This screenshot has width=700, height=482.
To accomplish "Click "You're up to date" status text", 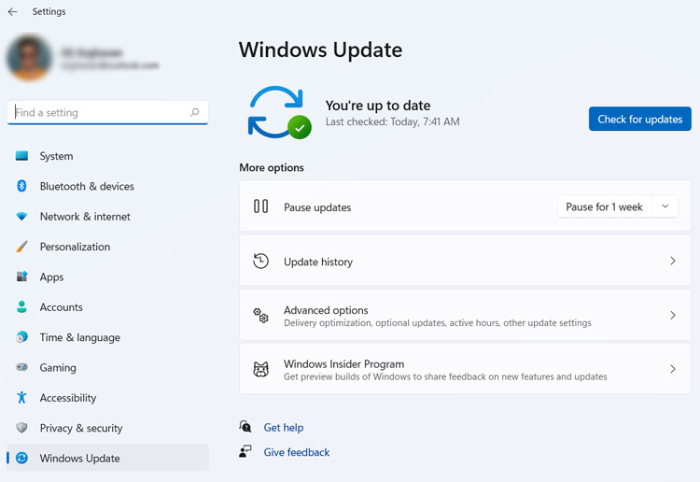I will pyautogui.click(x=378, y=105).
